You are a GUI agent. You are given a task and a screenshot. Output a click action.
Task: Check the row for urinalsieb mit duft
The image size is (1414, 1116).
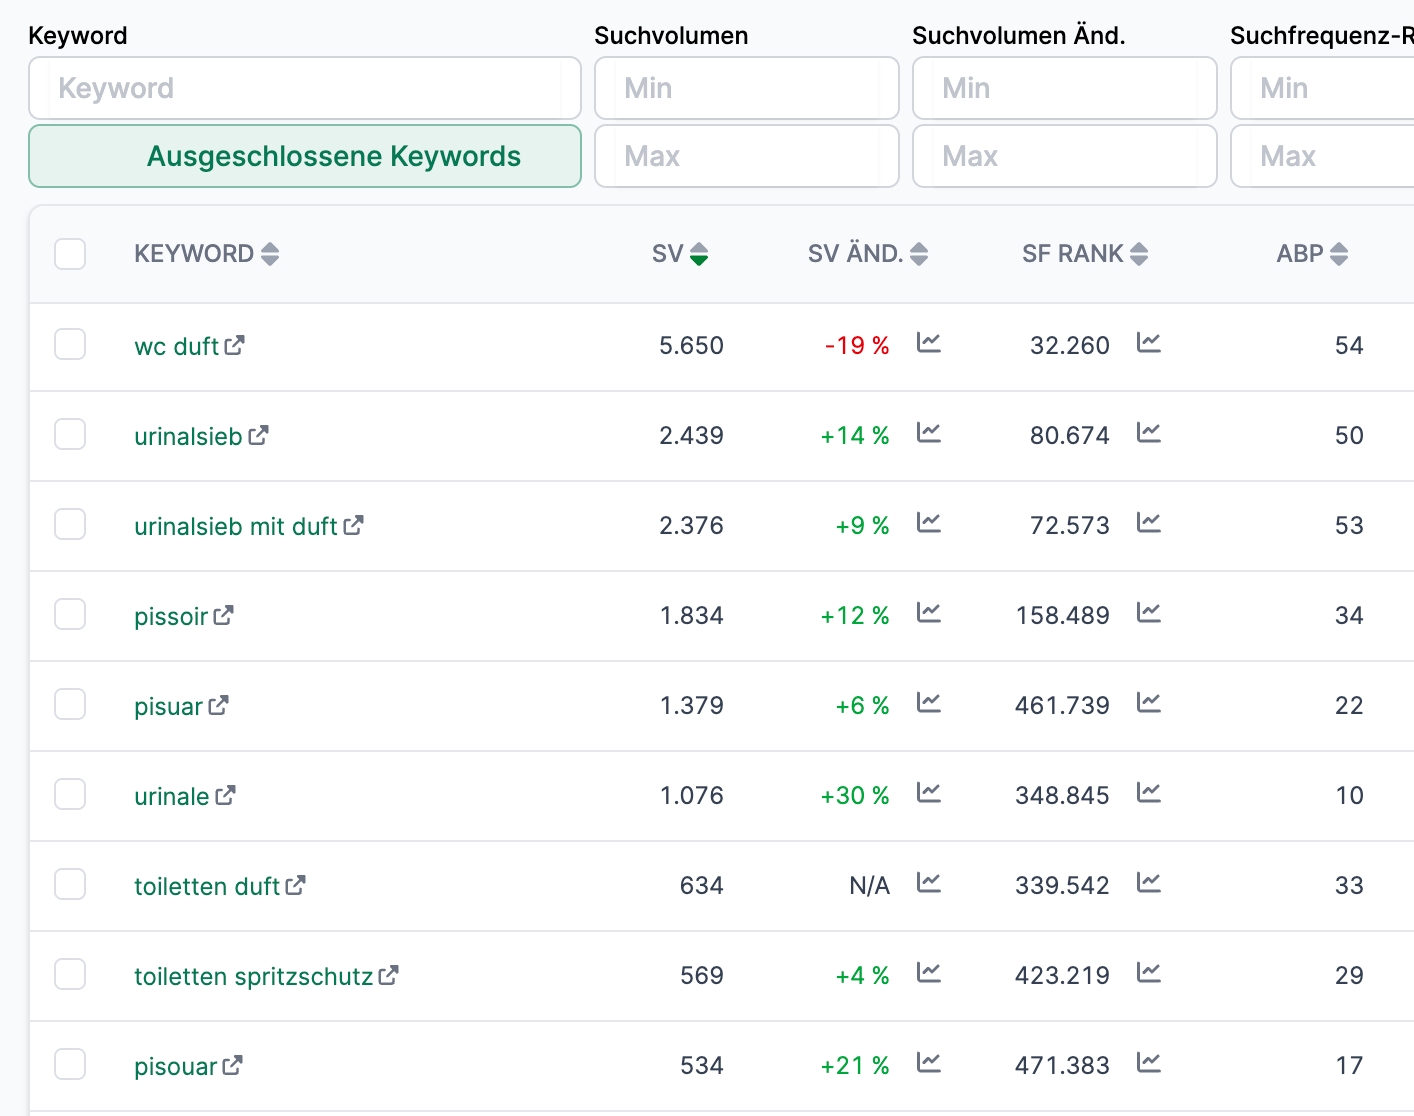point(69,524)
